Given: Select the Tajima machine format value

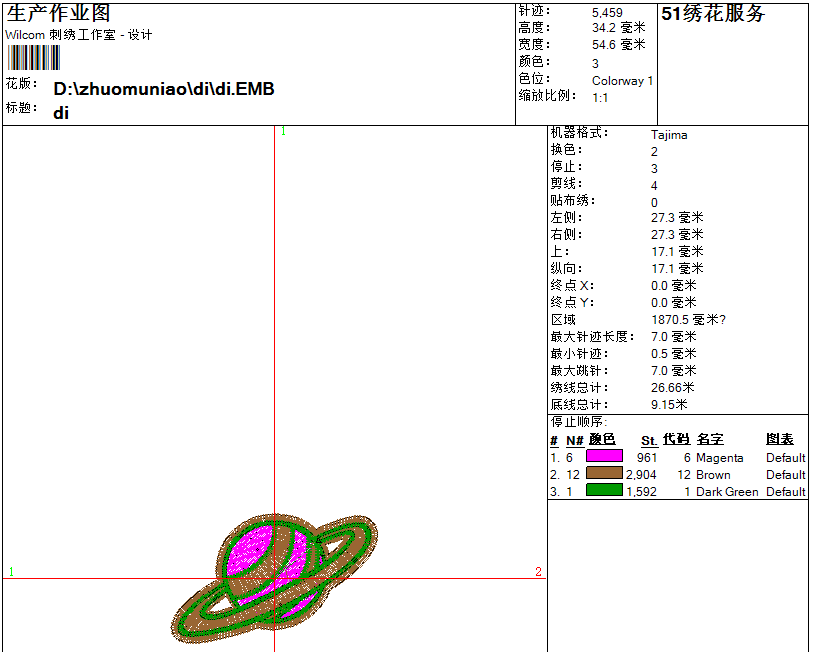Looking at the screenshot, I should point(669,134).
